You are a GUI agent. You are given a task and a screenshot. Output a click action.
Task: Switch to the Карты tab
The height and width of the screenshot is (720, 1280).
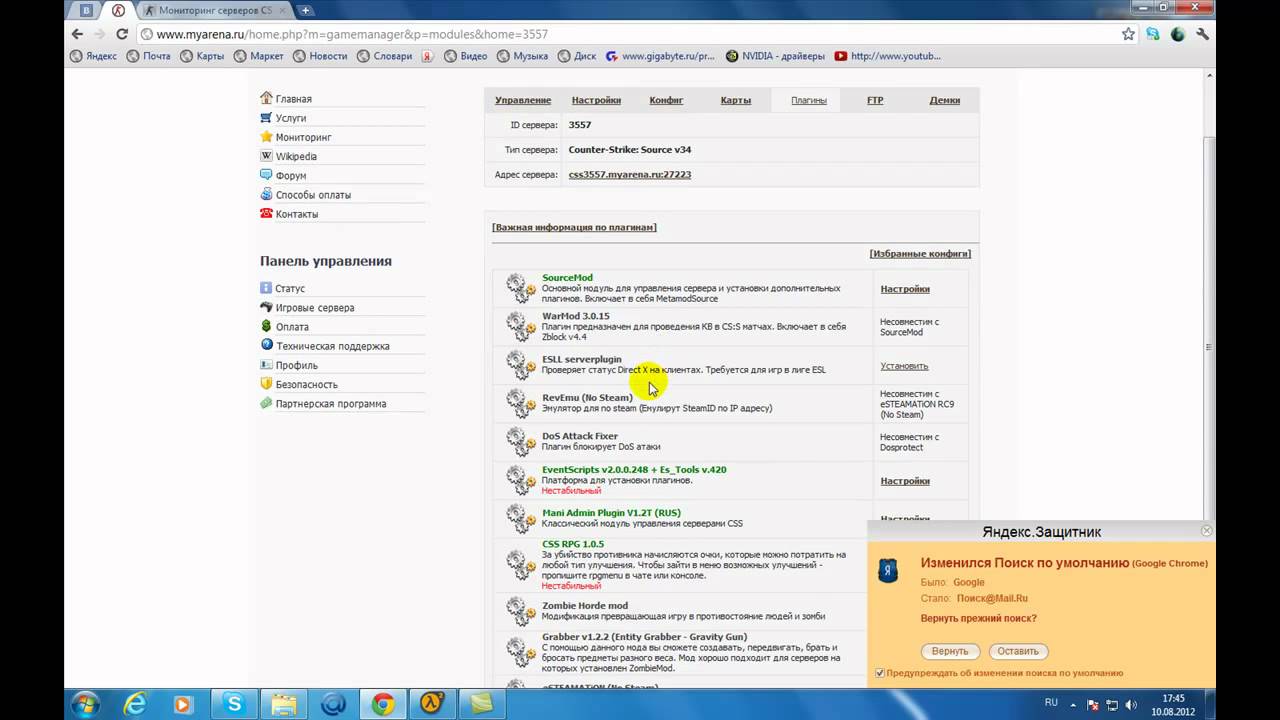coord(736,100)
